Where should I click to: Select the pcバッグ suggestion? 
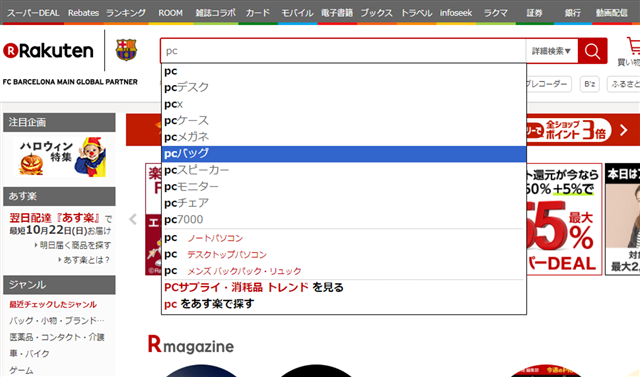[x=344, y=154]
